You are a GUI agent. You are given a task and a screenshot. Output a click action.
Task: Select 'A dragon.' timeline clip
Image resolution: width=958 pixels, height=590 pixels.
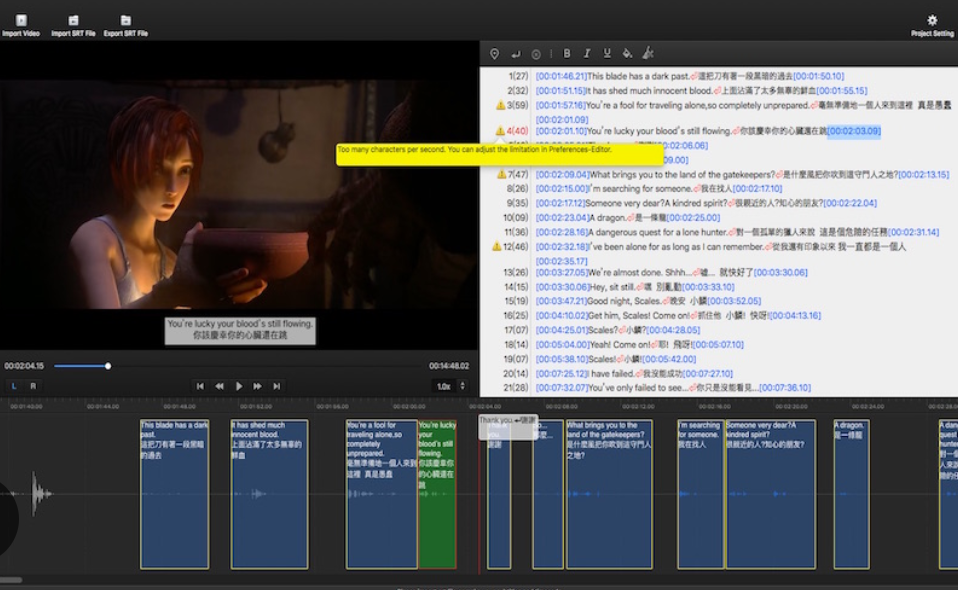tap(851, 494)
